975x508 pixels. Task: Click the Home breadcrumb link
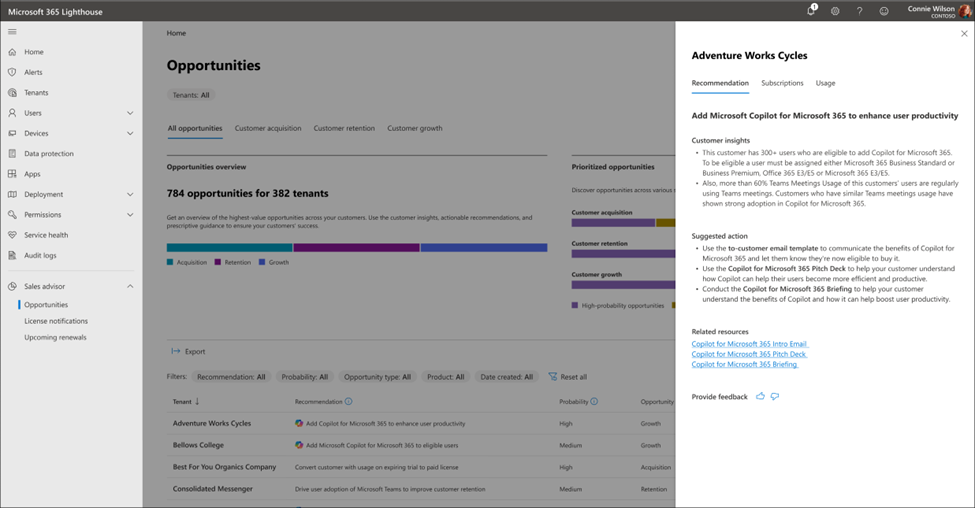(x=176, y=33)
